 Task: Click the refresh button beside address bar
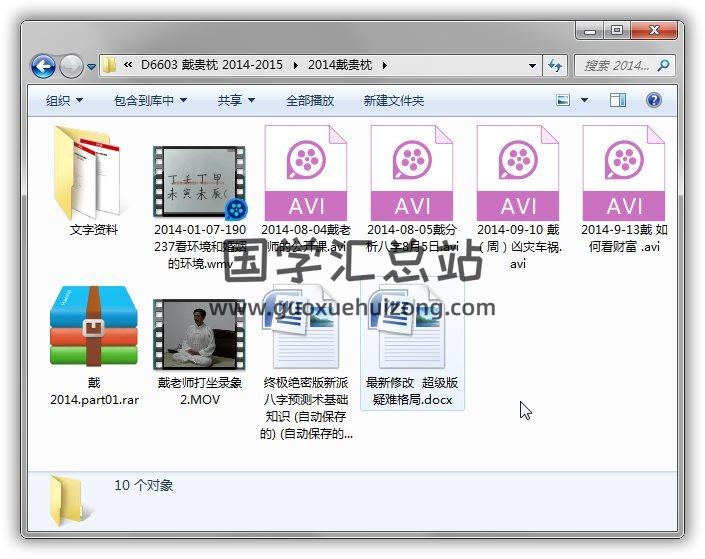pos(555,66)
